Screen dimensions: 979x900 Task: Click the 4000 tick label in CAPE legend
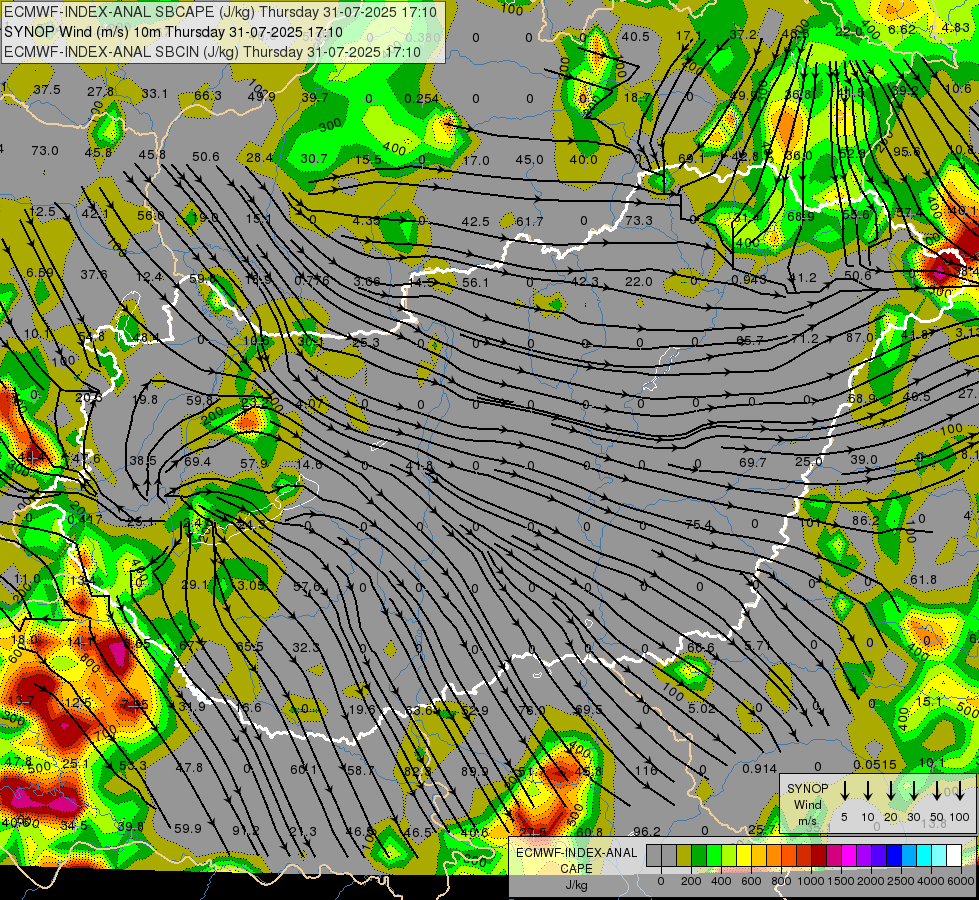click(x=931, y=881)
